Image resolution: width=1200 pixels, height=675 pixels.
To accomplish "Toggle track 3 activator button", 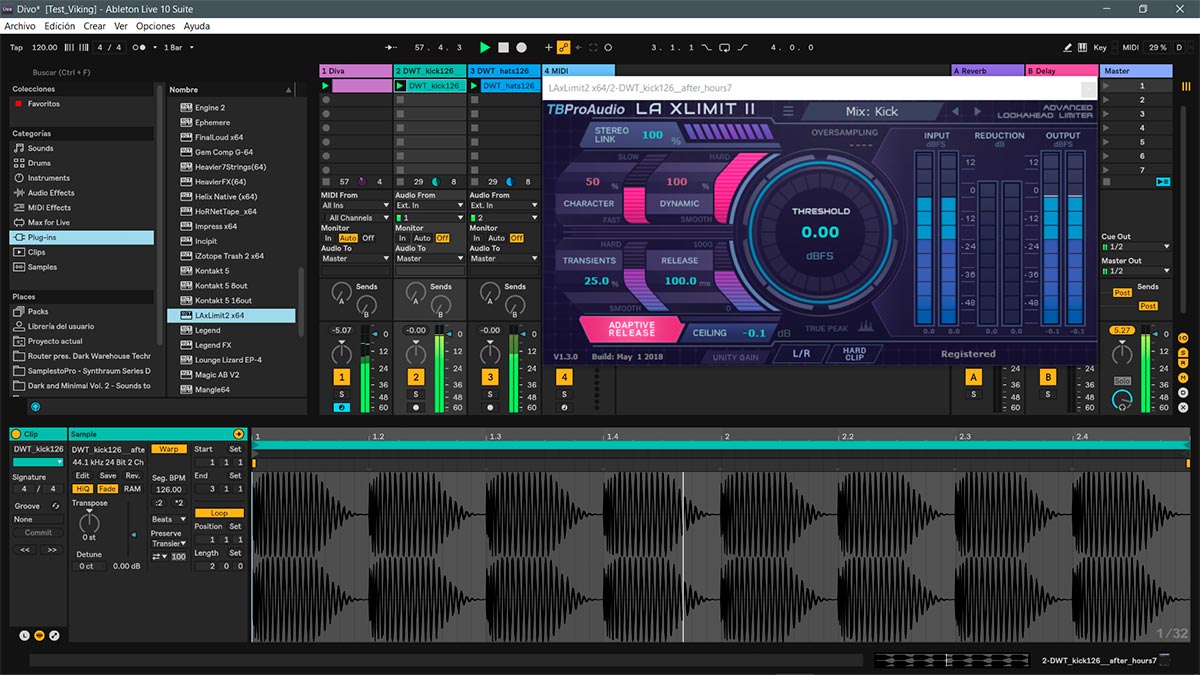I will point(490,377).
